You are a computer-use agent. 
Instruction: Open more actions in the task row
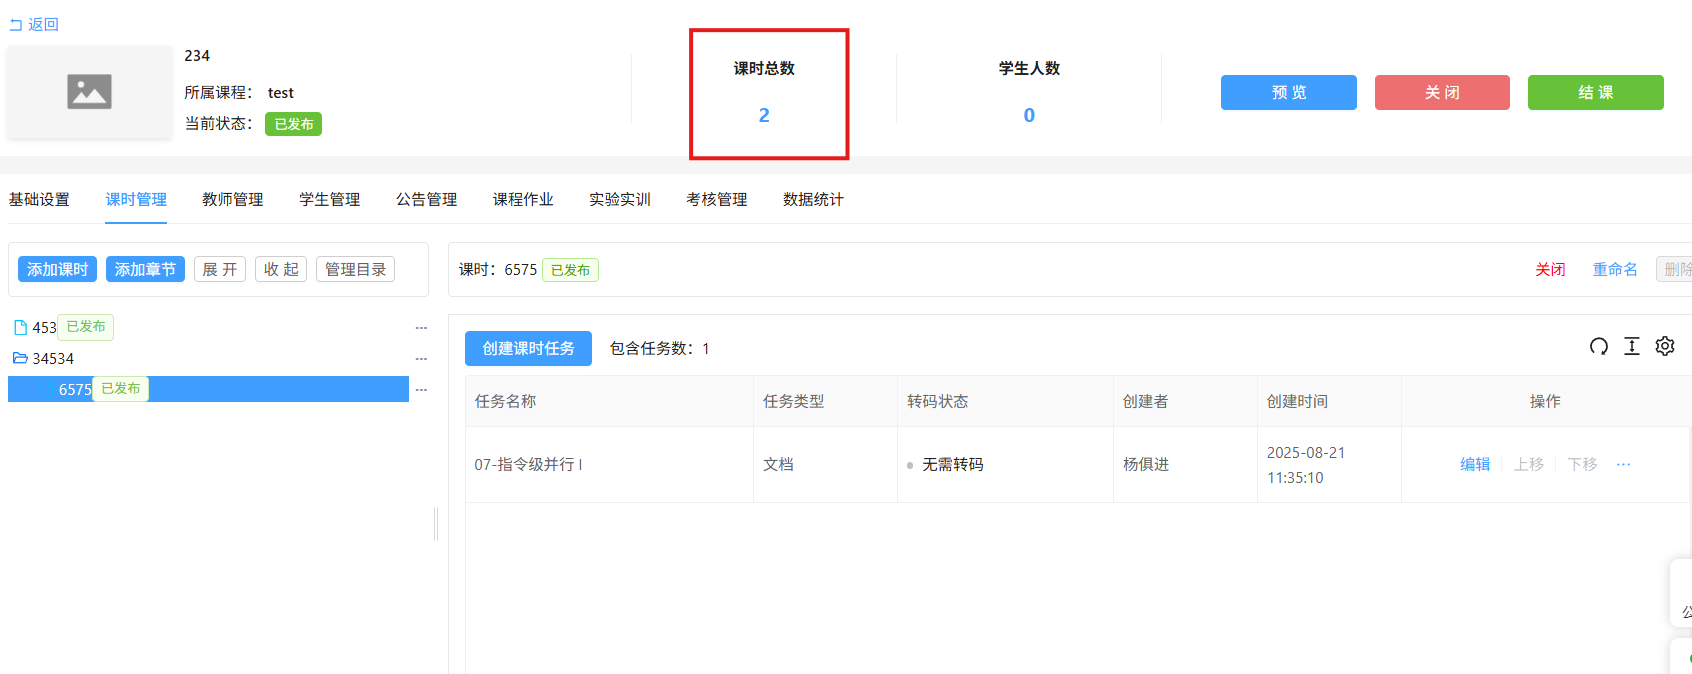click(1623, 464)
